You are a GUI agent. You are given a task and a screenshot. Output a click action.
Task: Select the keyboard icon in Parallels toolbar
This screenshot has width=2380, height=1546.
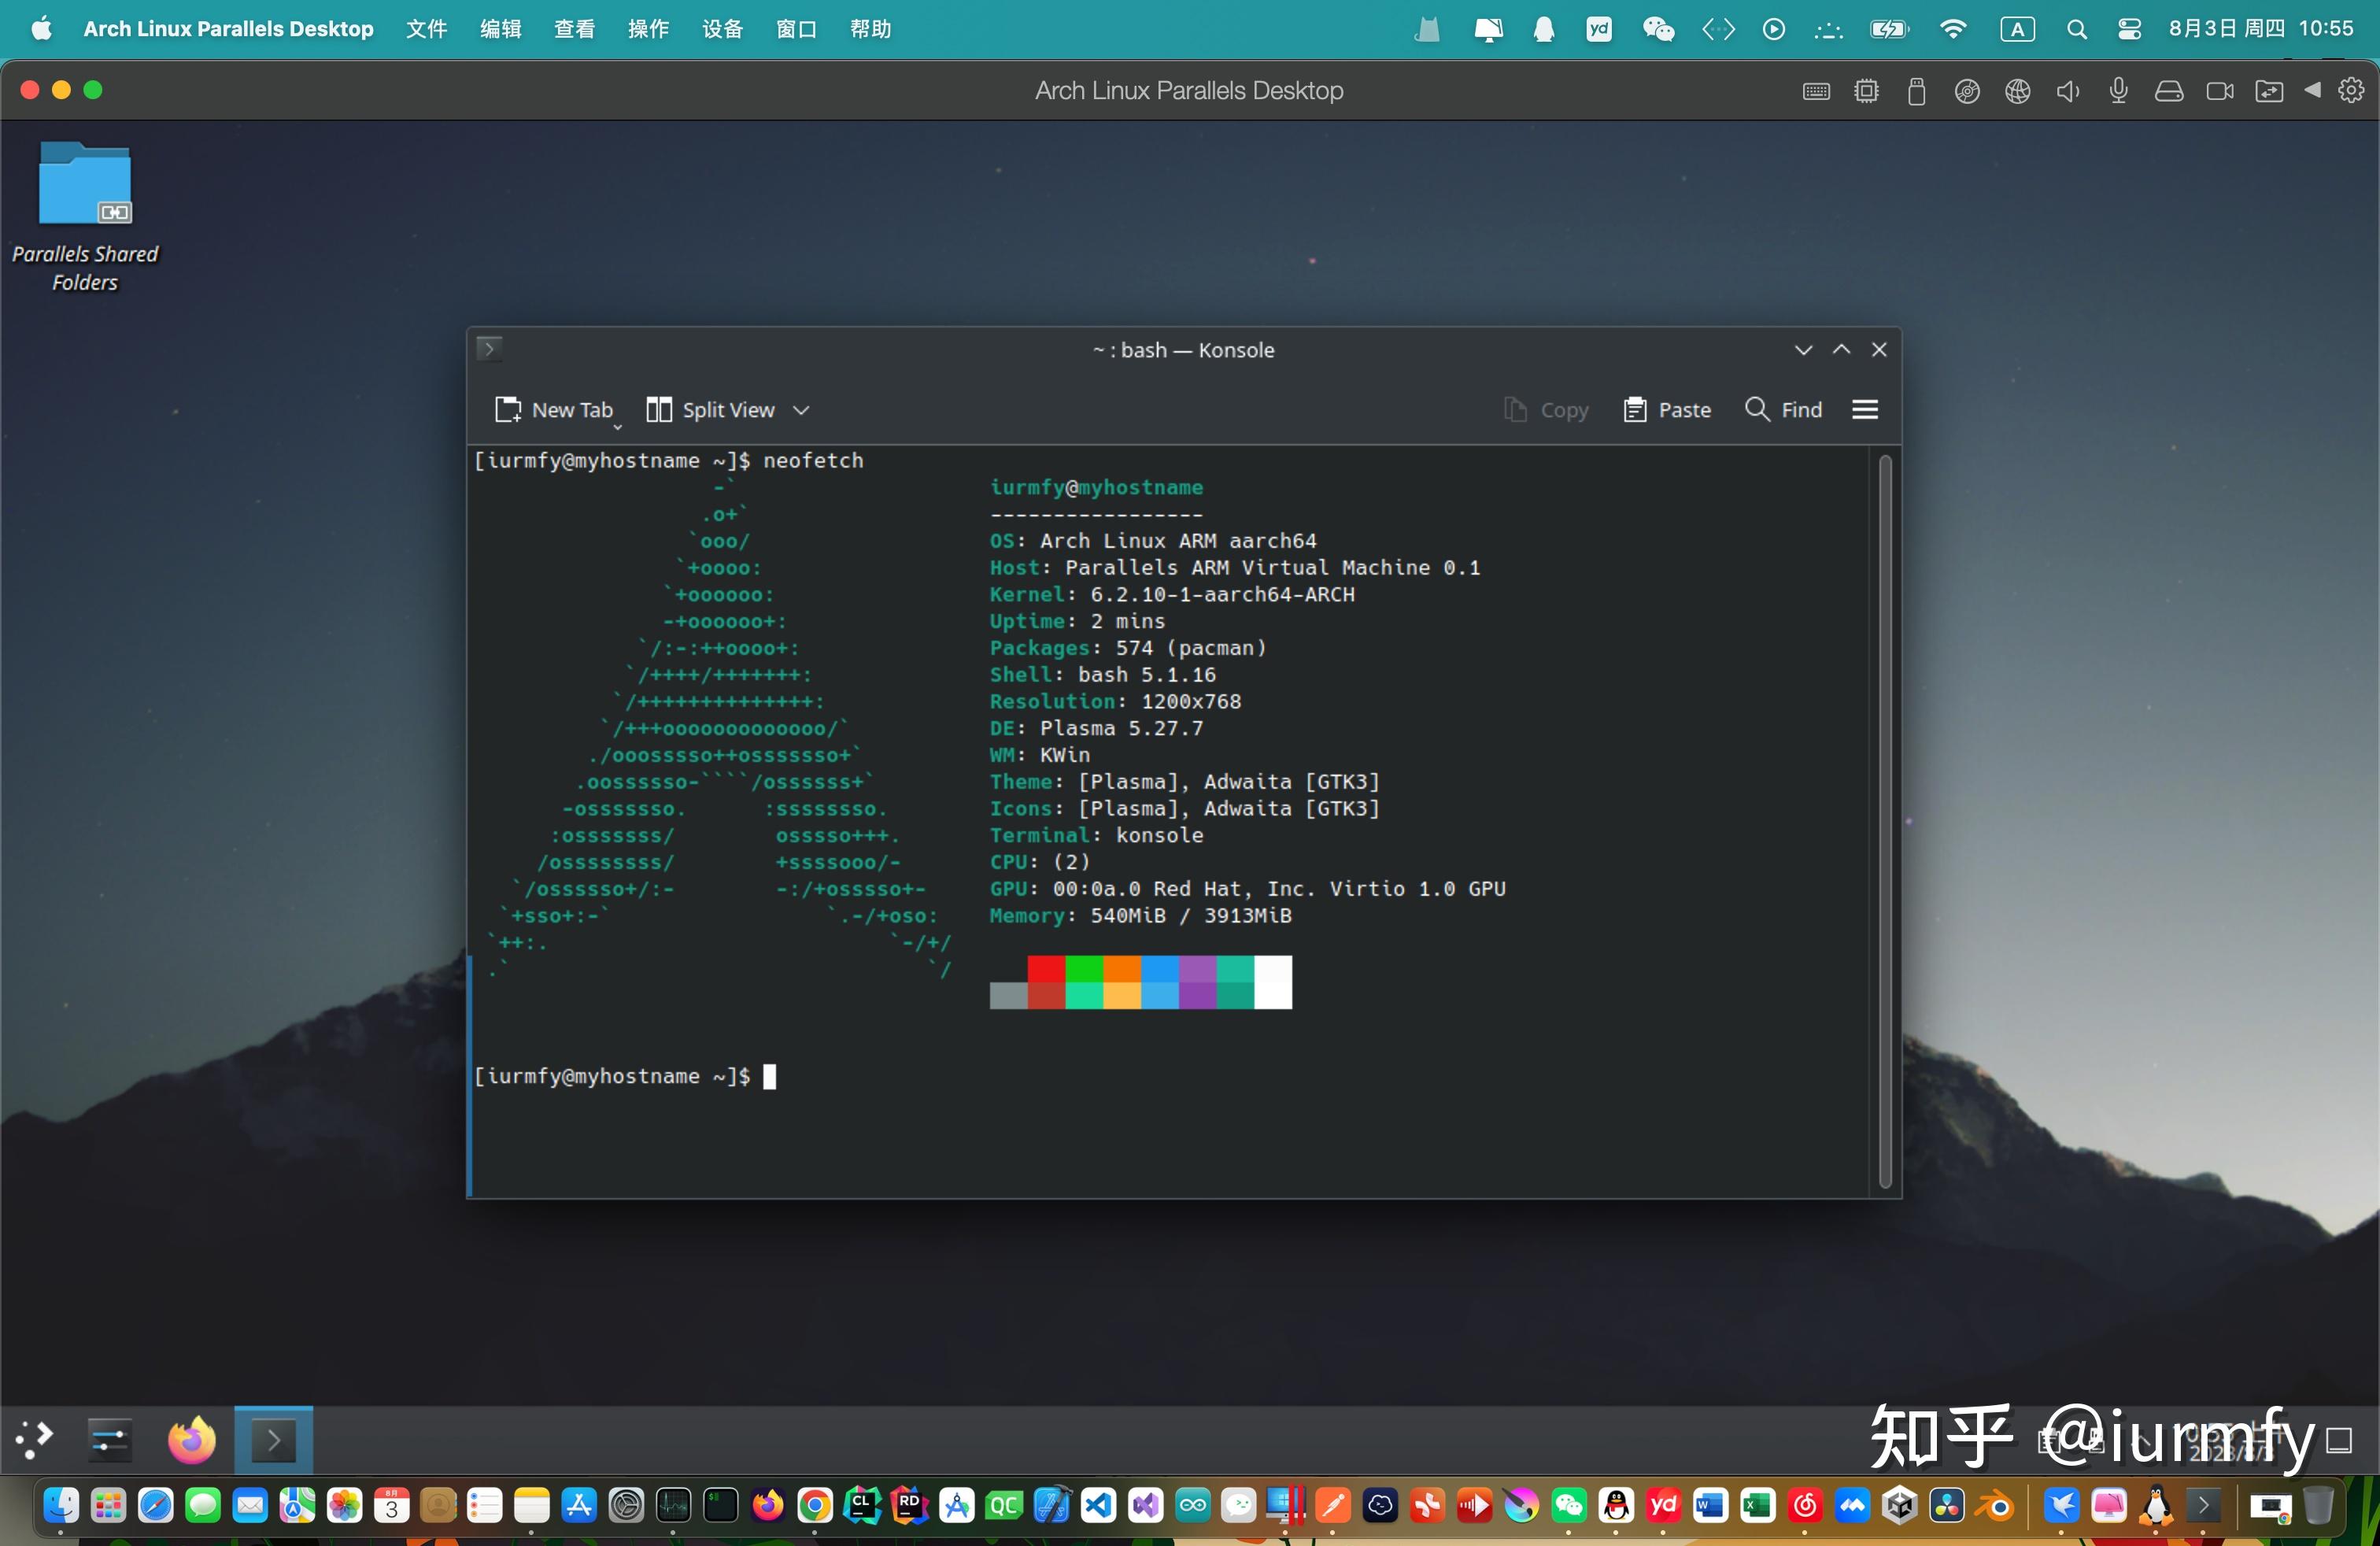point(1815,90)
